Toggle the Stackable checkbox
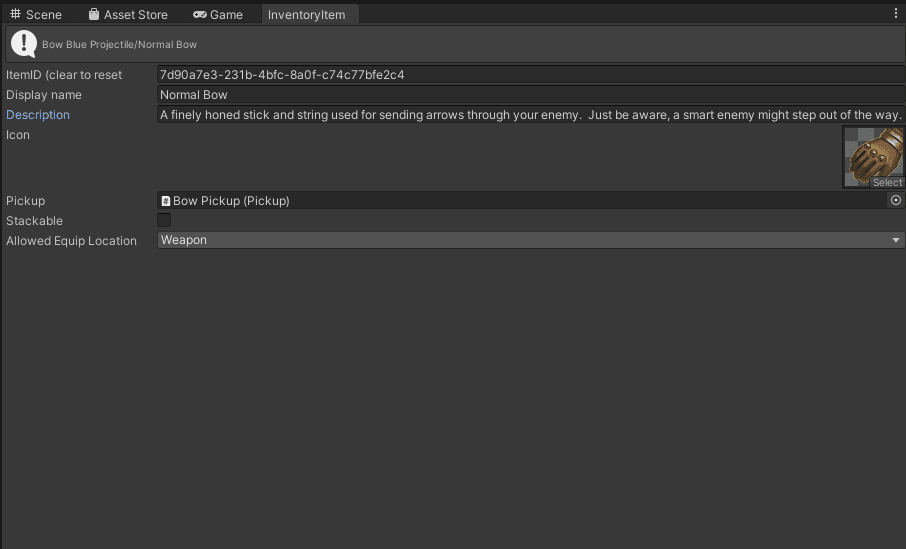 coord(164,220)
